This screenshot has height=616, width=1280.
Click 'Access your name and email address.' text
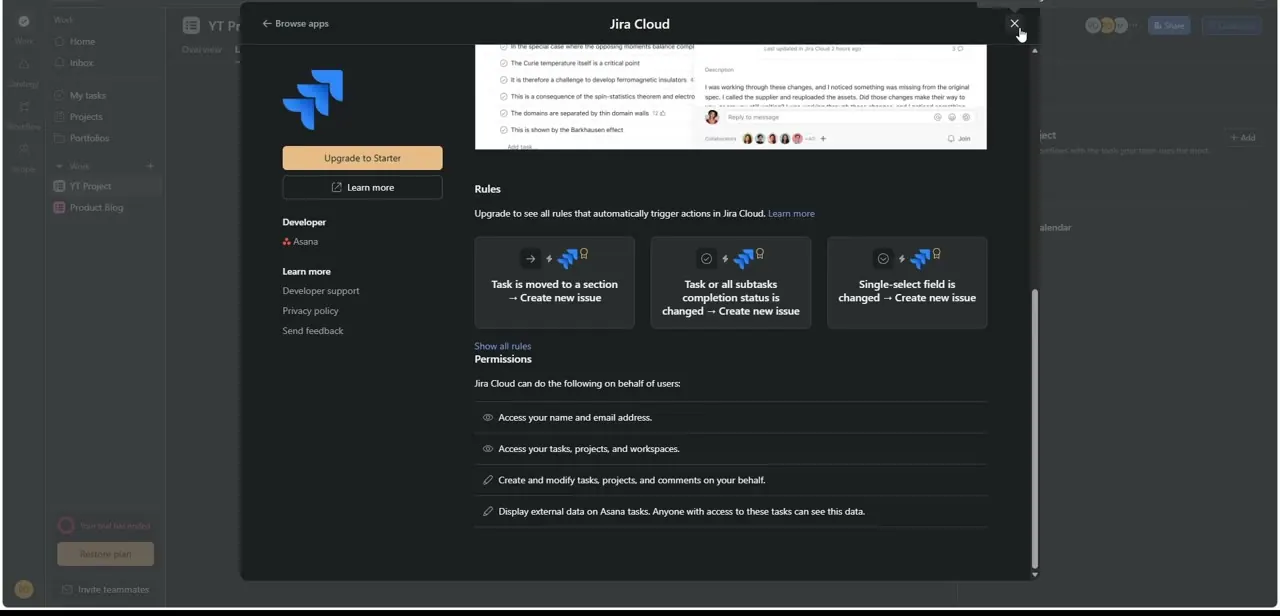[x=575, y=418]
